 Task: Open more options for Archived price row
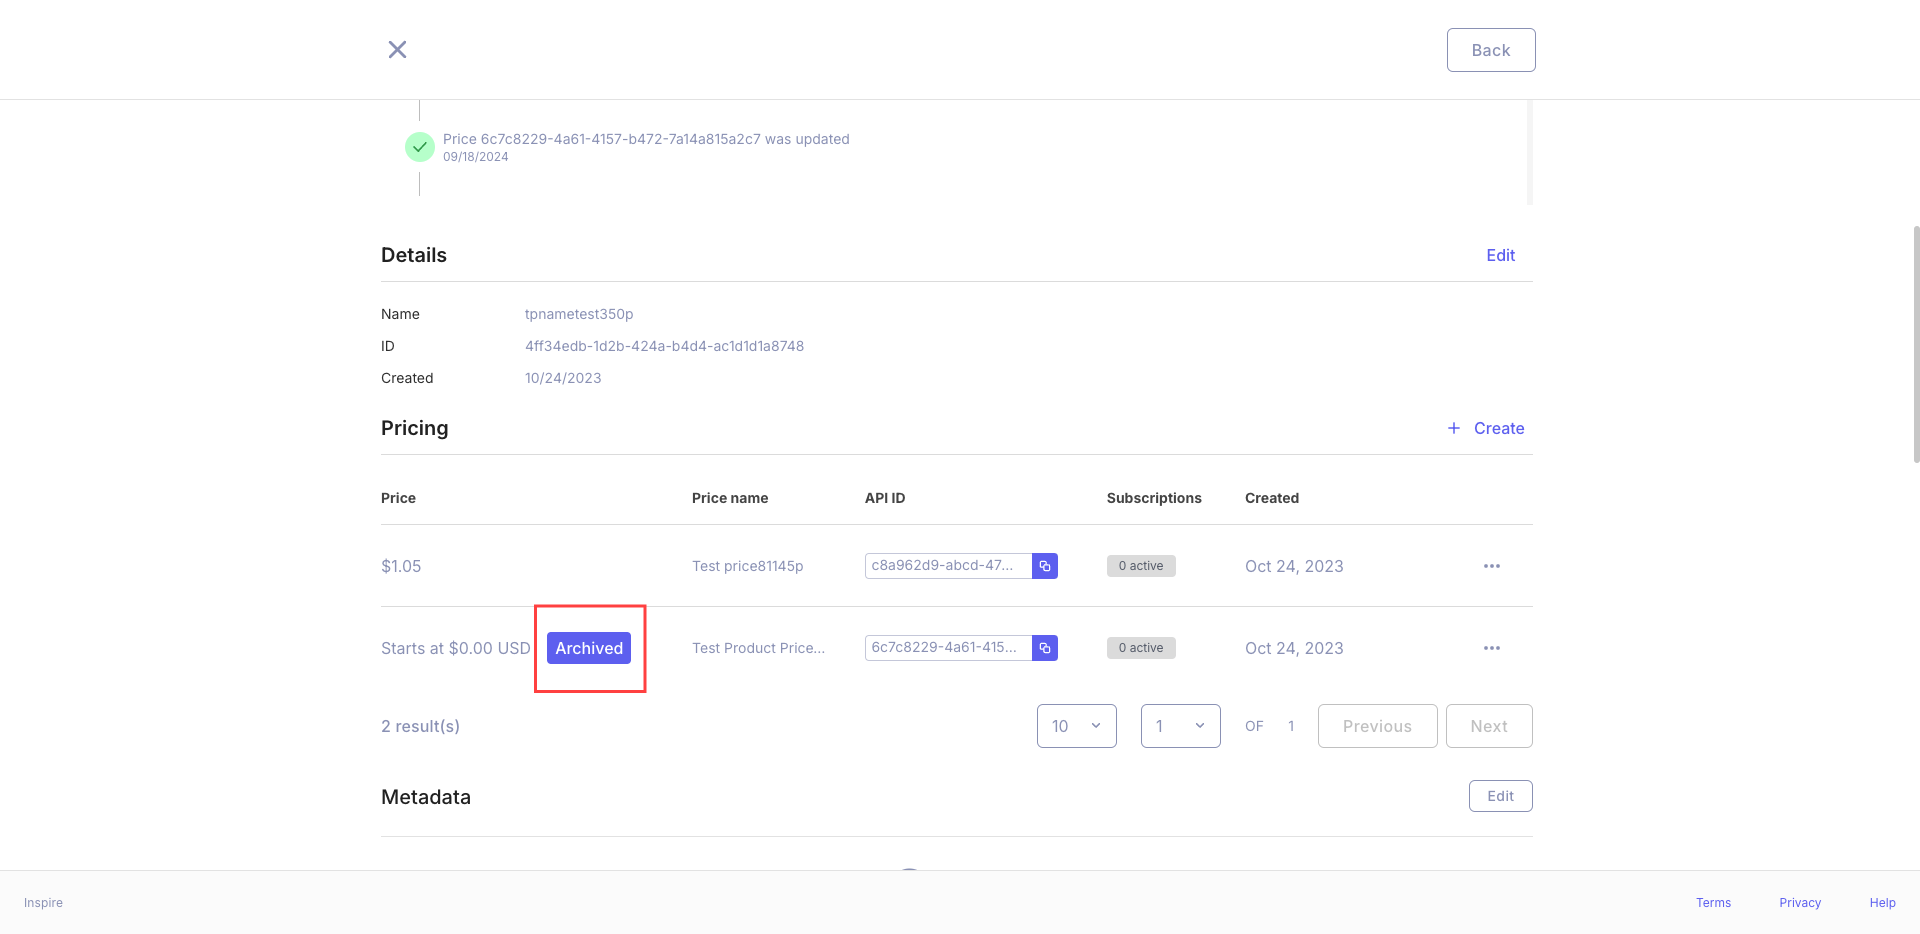(1492, 648)
